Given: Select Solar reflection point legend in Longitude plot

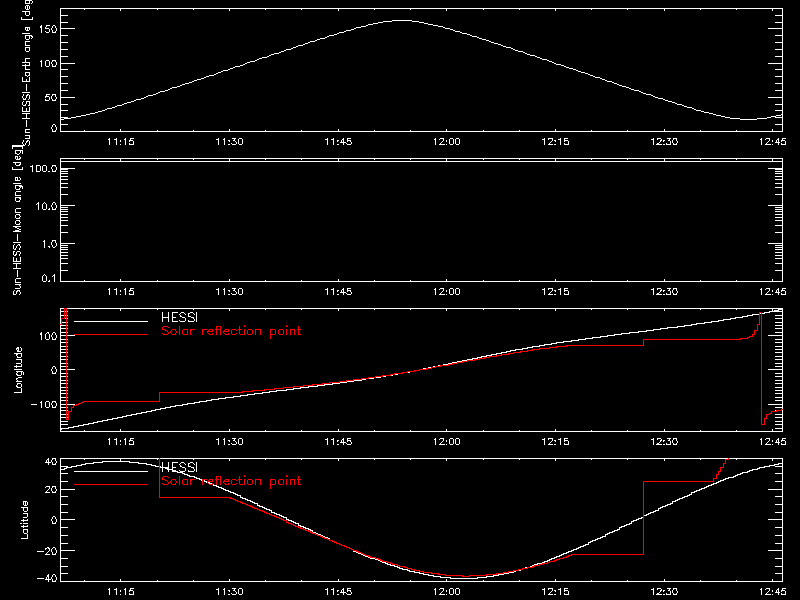Looking at the screenshot, I should tap(231, 331).
